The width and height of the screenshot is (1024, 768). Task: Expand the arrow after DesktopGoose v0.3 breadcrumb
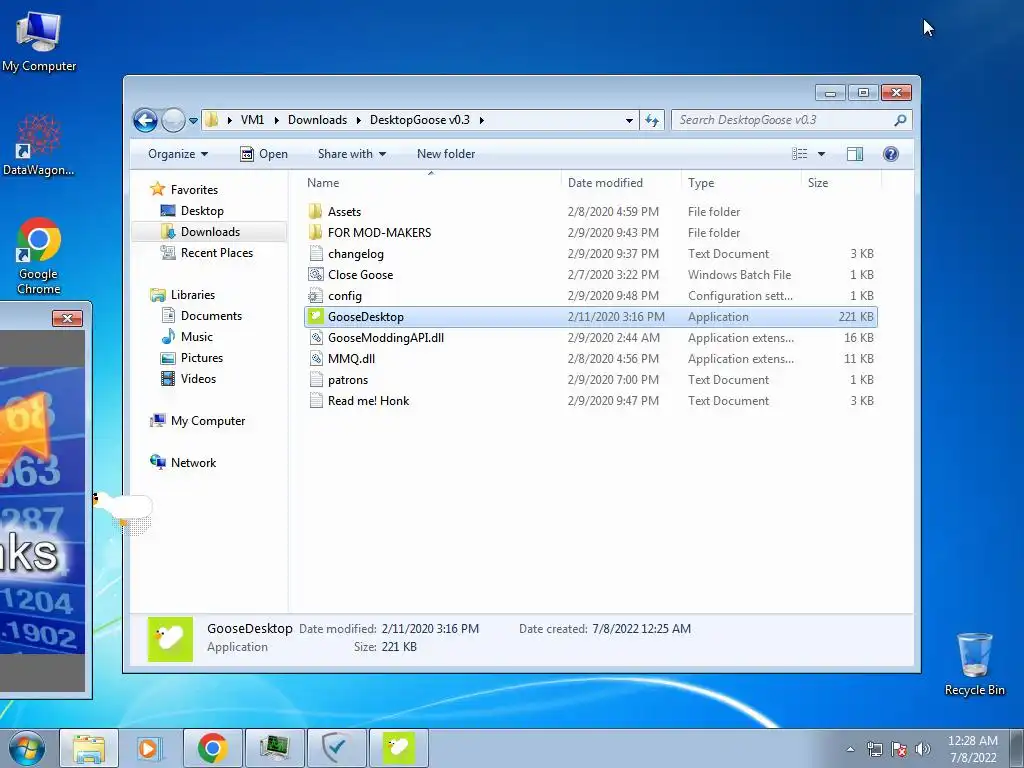[x=481, y=120]
